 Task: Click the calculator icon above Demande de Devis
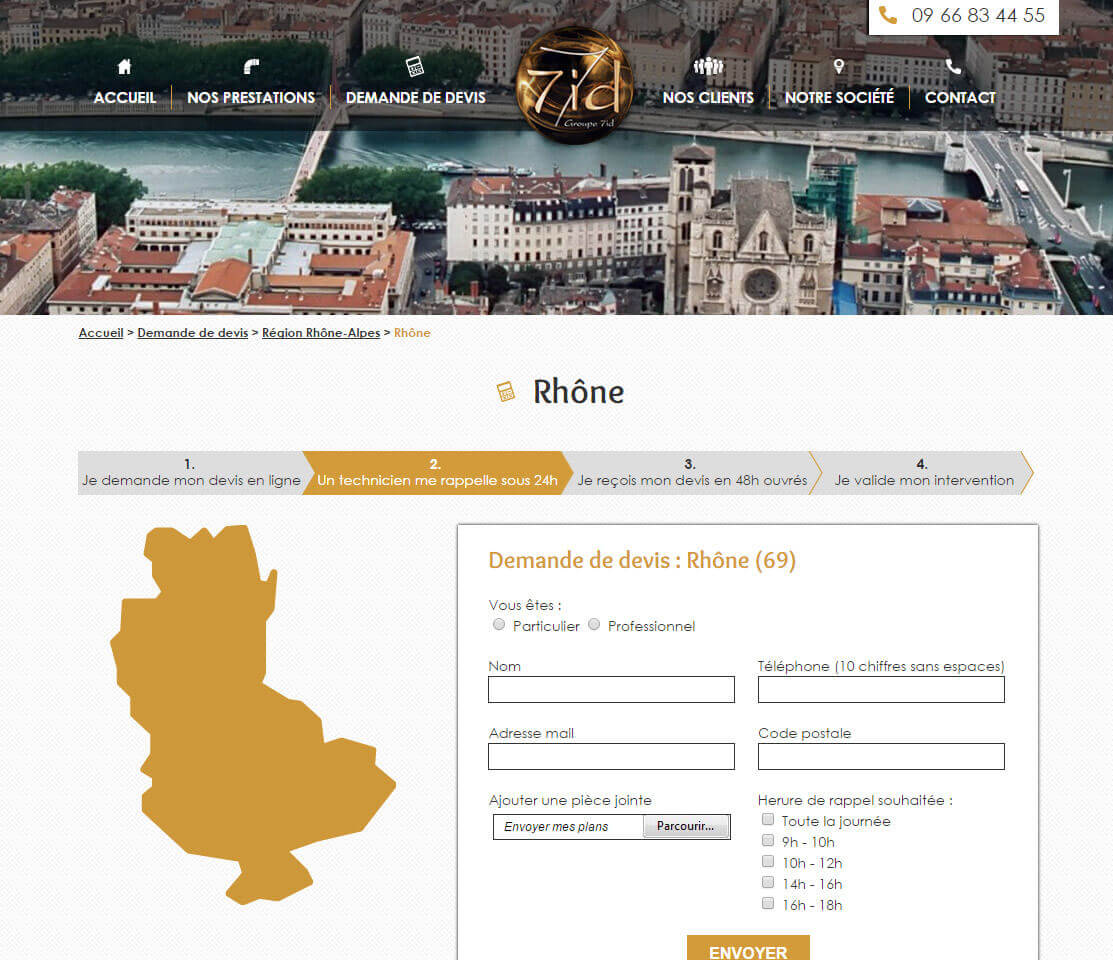(x=415, y=67)
